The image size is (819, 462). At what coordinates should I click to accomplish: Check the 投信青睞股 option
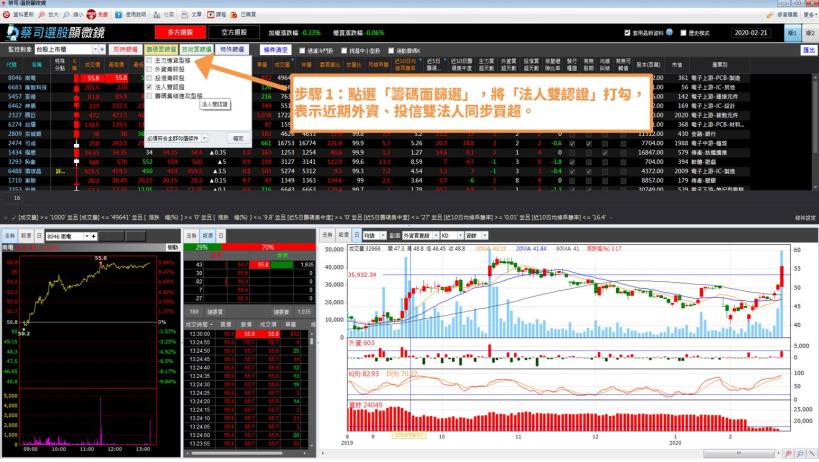coord(149,78)
